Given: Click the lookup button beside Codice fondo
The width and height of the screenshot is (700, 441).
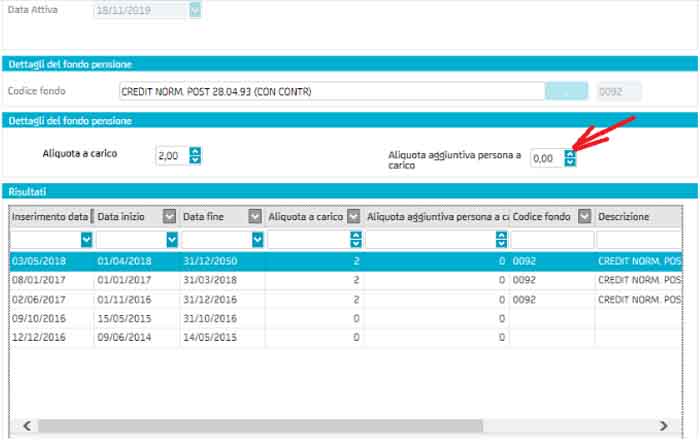Looking at the screenshot, I should (x=567, y=92).
